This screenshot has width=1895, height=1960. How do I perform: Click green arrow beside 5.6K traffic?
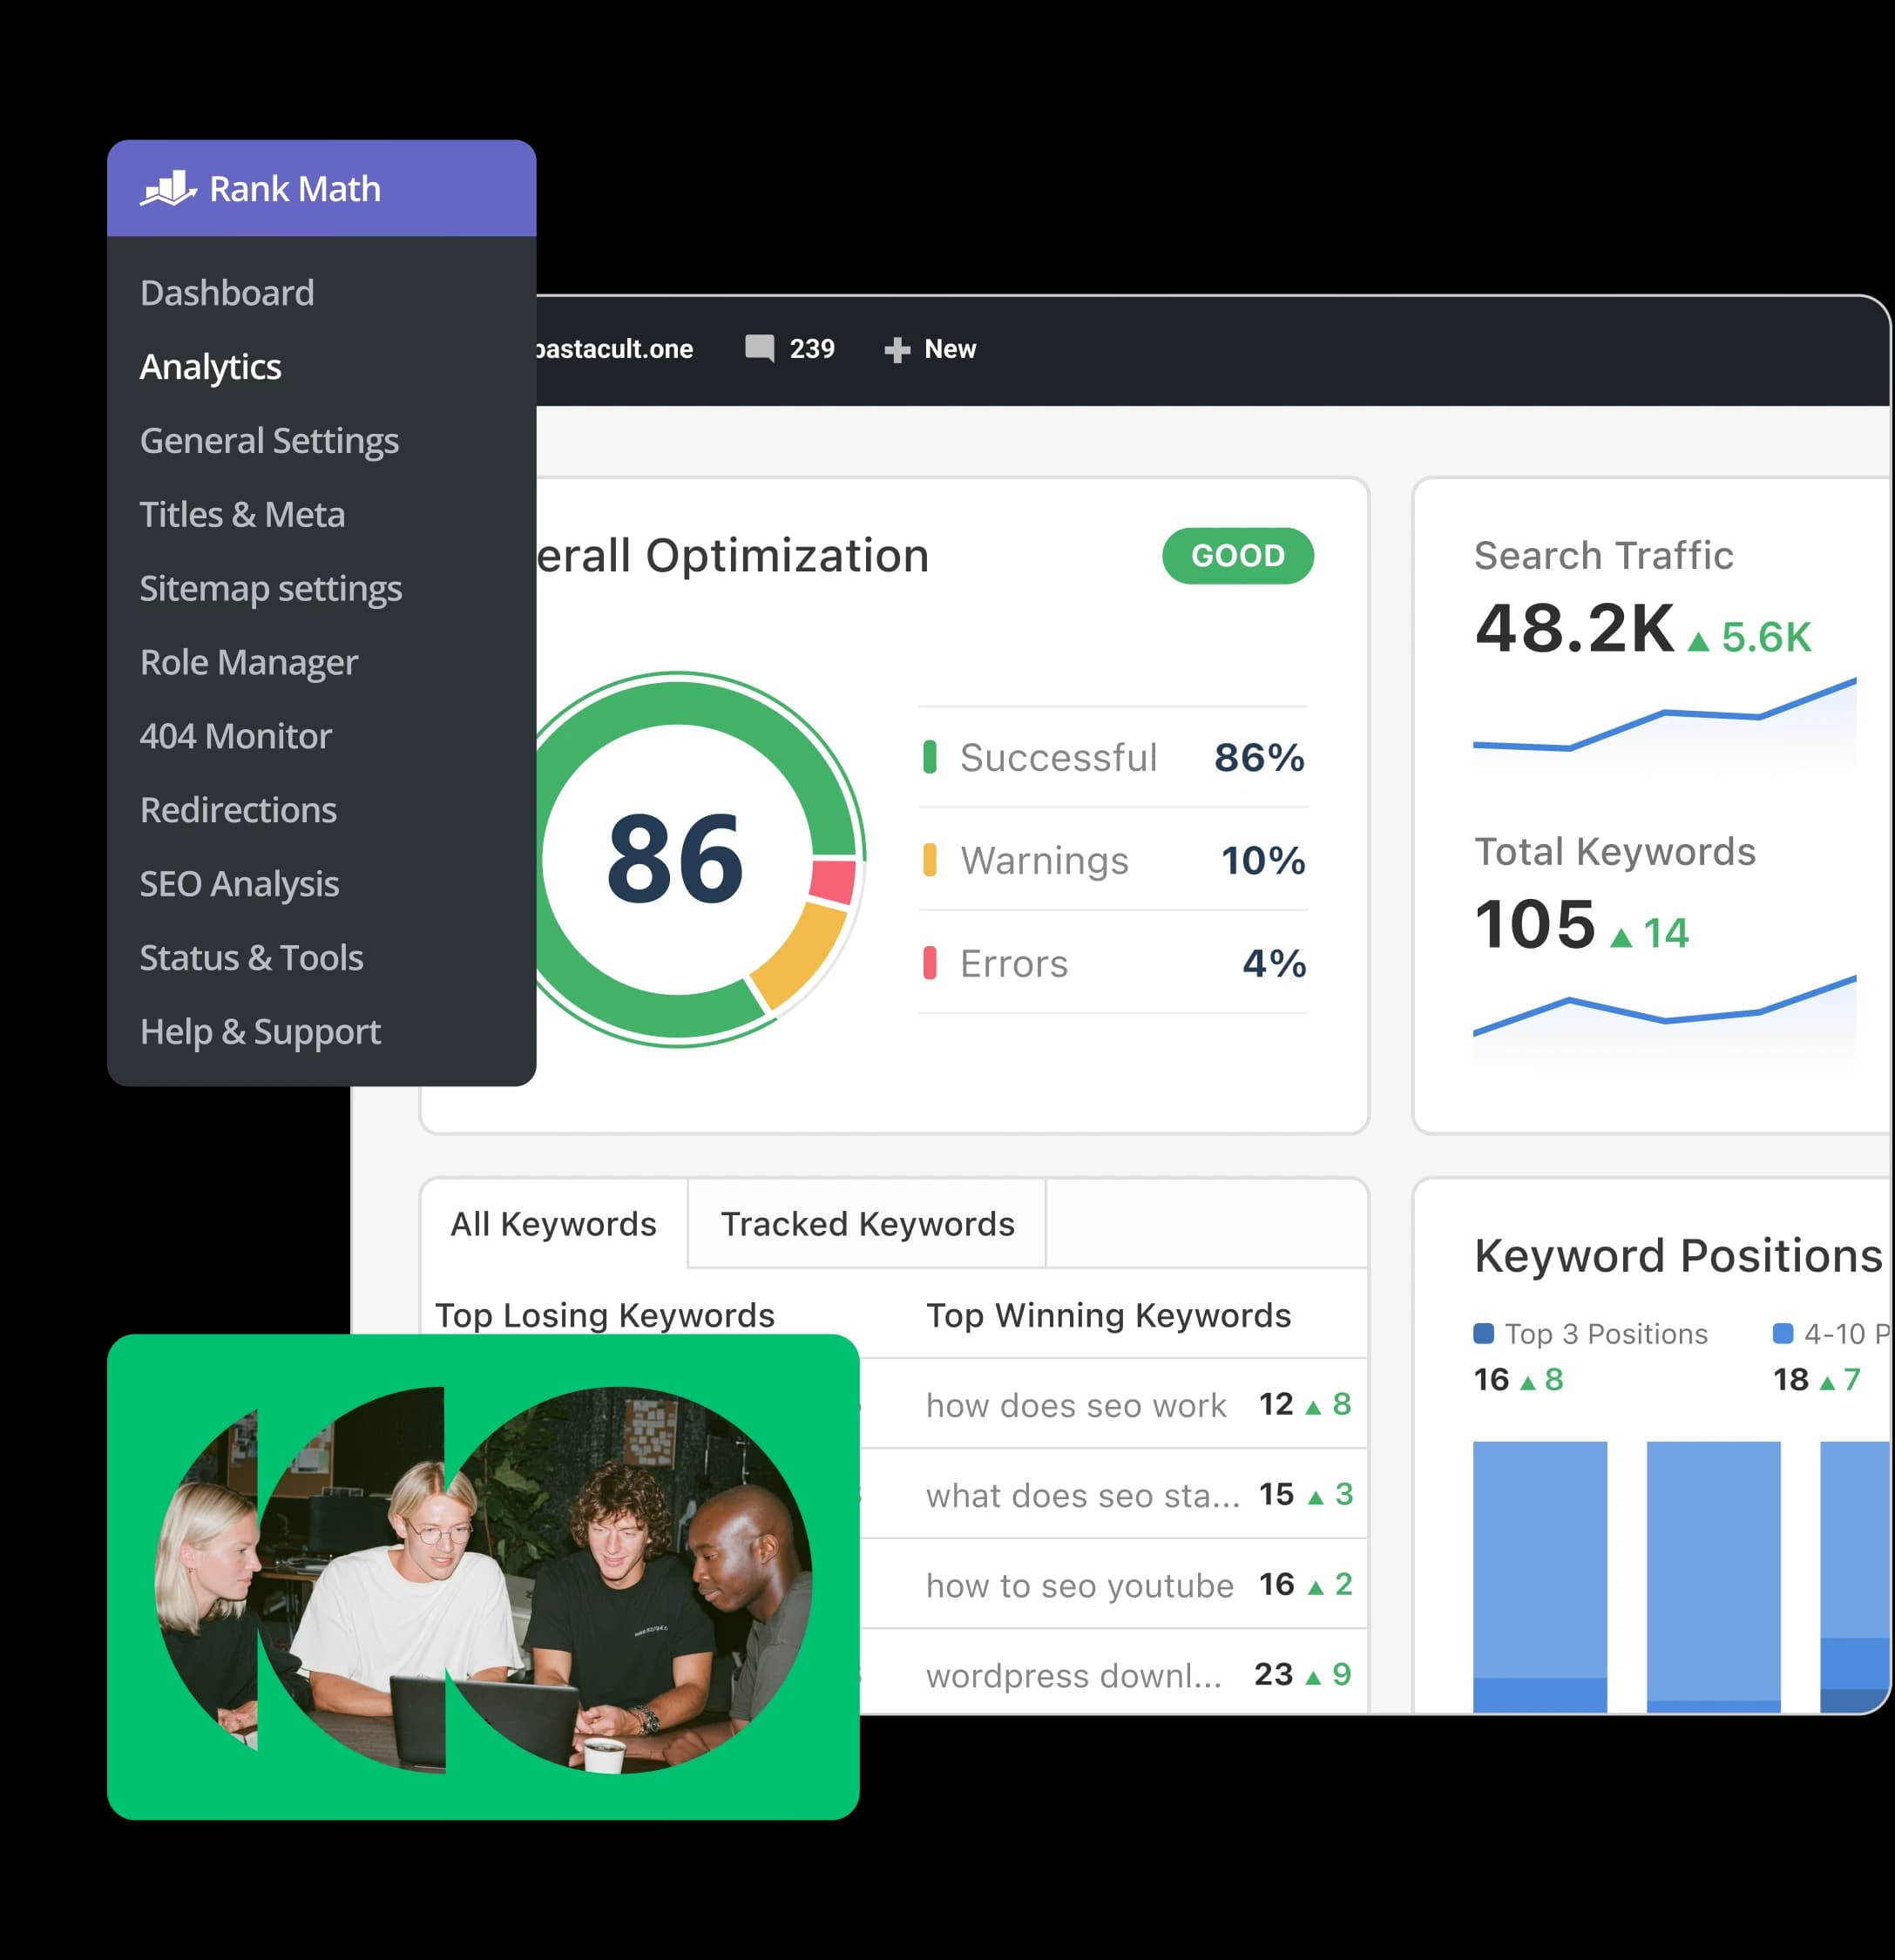pos(1698,641)
